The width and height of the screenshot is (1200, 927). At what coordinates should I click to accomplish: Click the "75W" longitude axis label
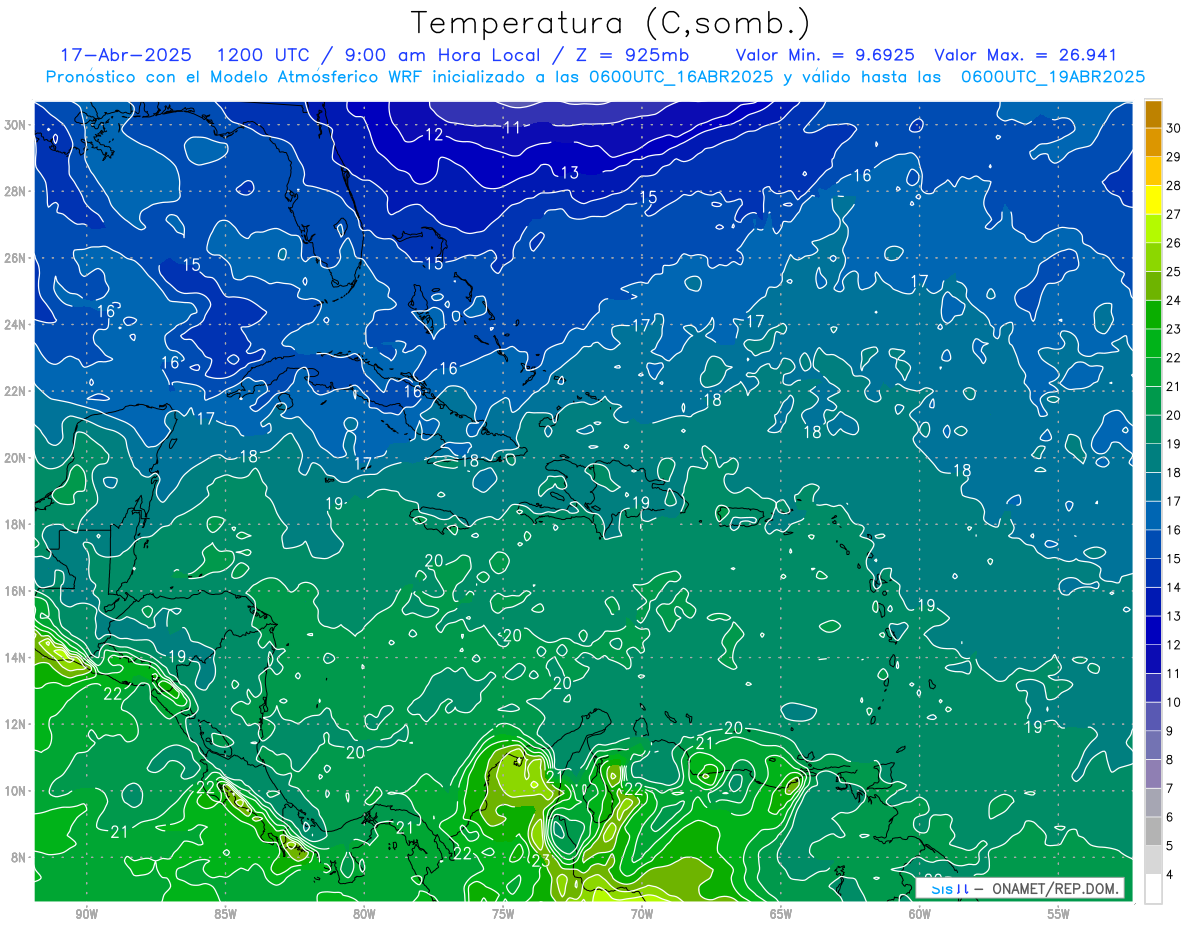pos(503,914)
